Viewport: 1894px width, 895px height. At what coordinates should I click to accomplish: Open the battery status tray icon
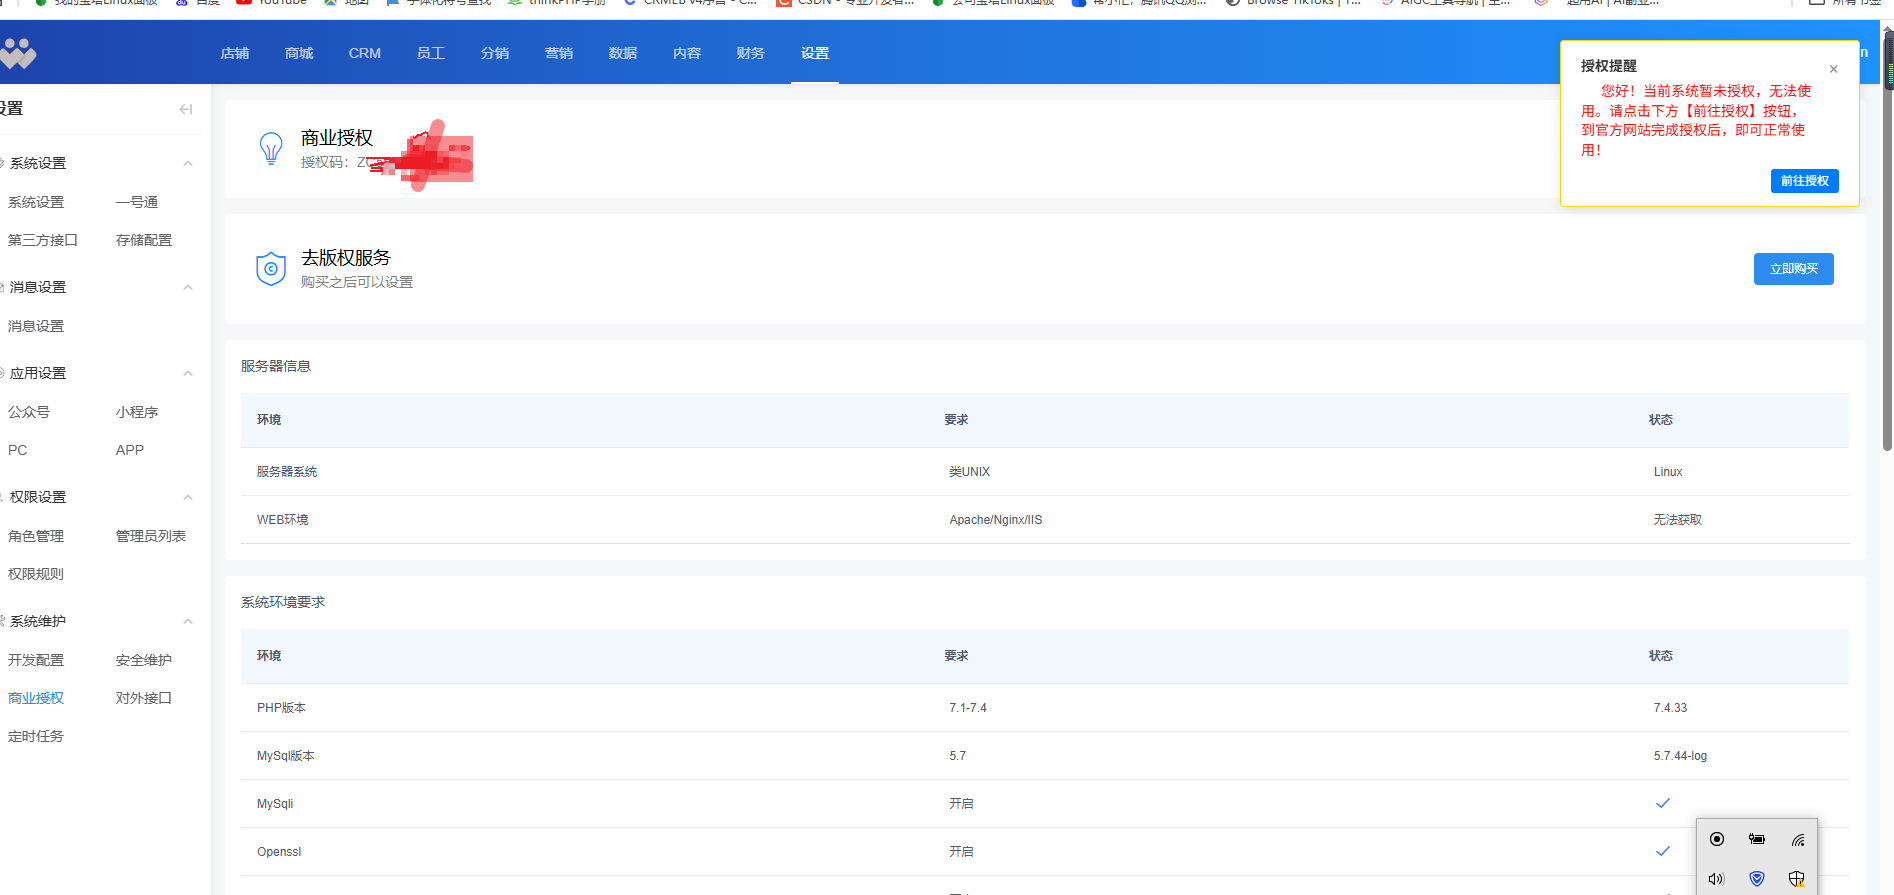pyautogui.click(x=1757, y=839)
